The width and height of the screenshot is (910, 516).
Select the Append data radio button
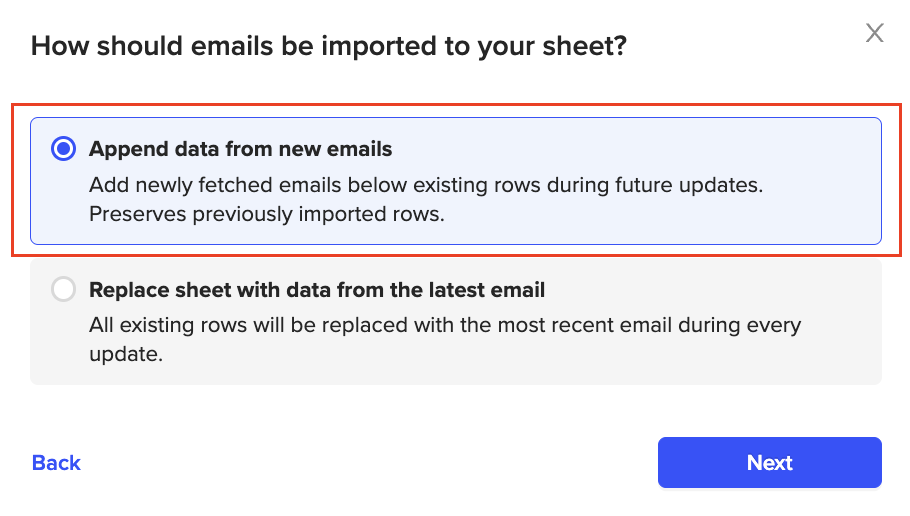click(x=63, y=149)
